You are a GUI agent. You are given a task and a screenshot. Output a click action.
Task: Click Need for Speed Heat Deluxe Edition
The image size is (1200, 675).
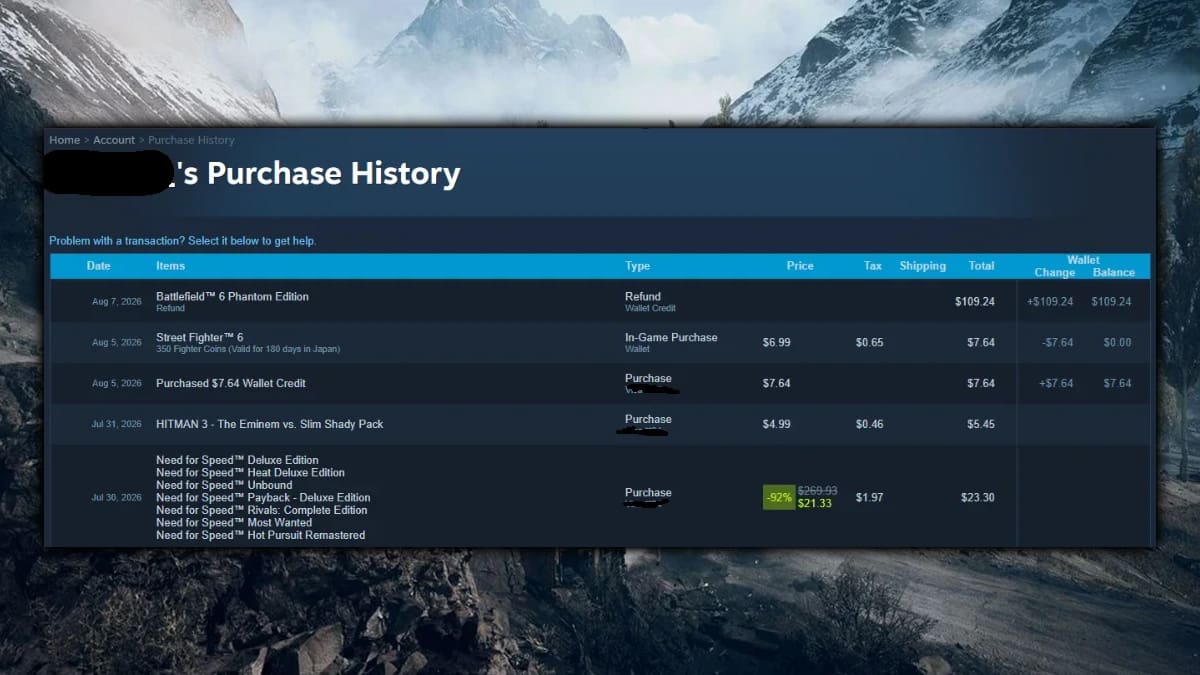(250, 473)
